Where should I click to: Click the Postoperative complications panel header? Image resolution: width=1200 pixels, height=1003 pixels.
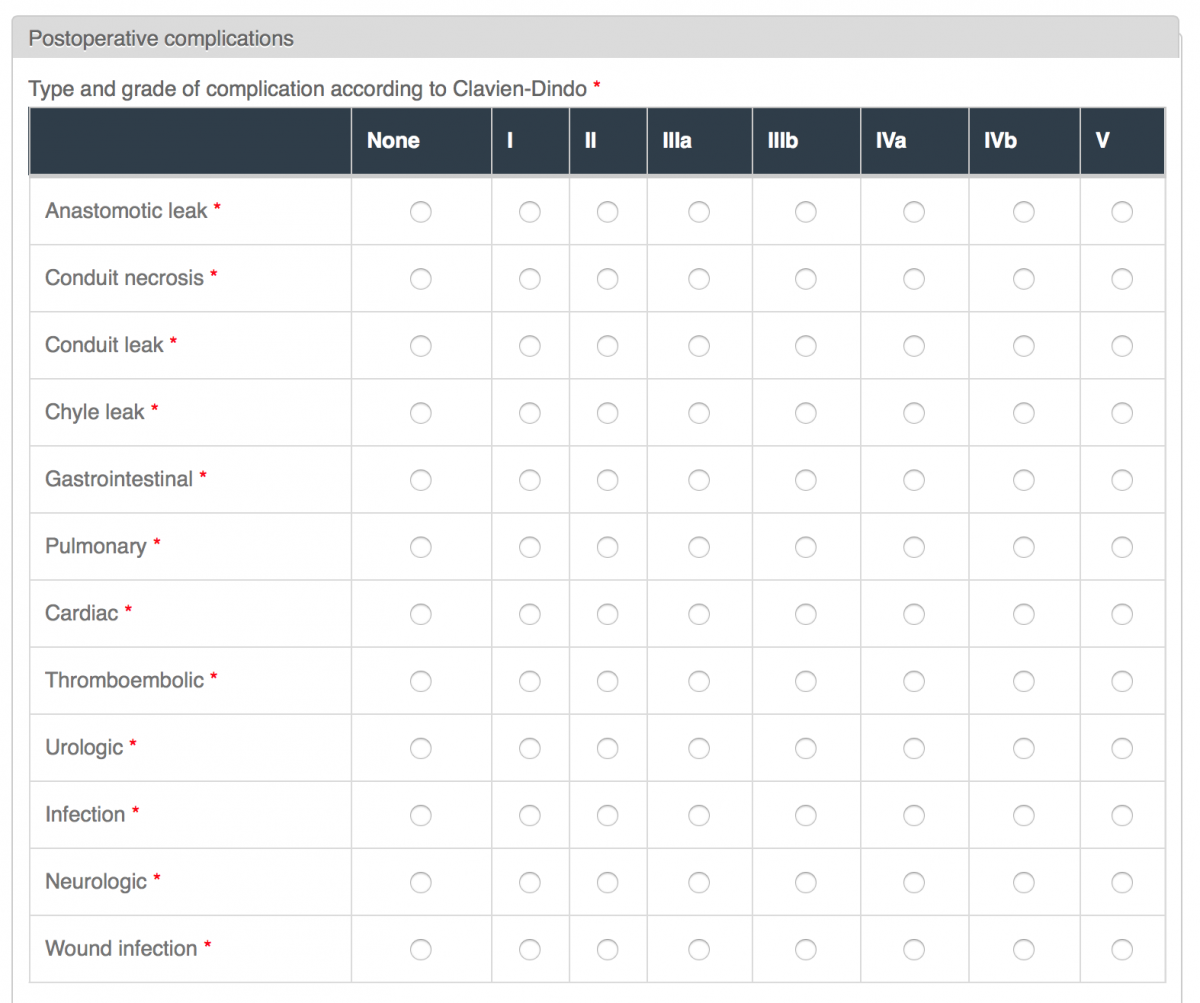[161, 39]
